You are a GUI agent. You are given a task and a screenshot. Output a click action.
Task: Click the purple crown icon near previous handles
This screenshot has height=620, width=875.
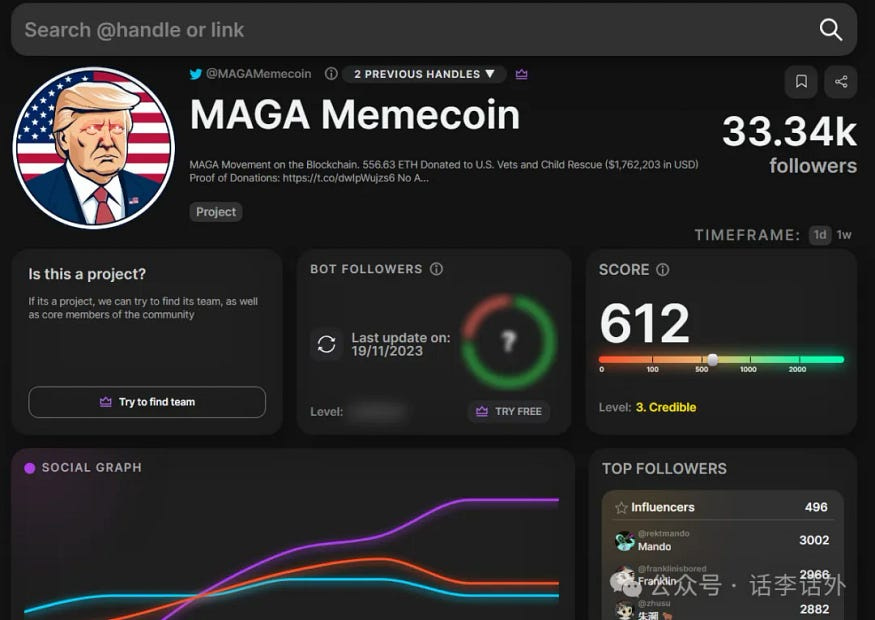(x=521, y=73)
